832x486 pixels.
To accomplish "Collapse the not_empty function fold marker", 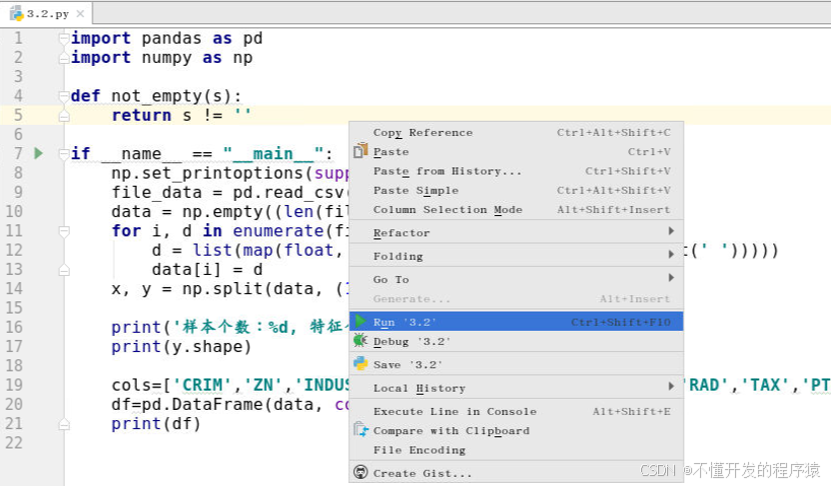I will pyautogui.click(x=64, y=96).
